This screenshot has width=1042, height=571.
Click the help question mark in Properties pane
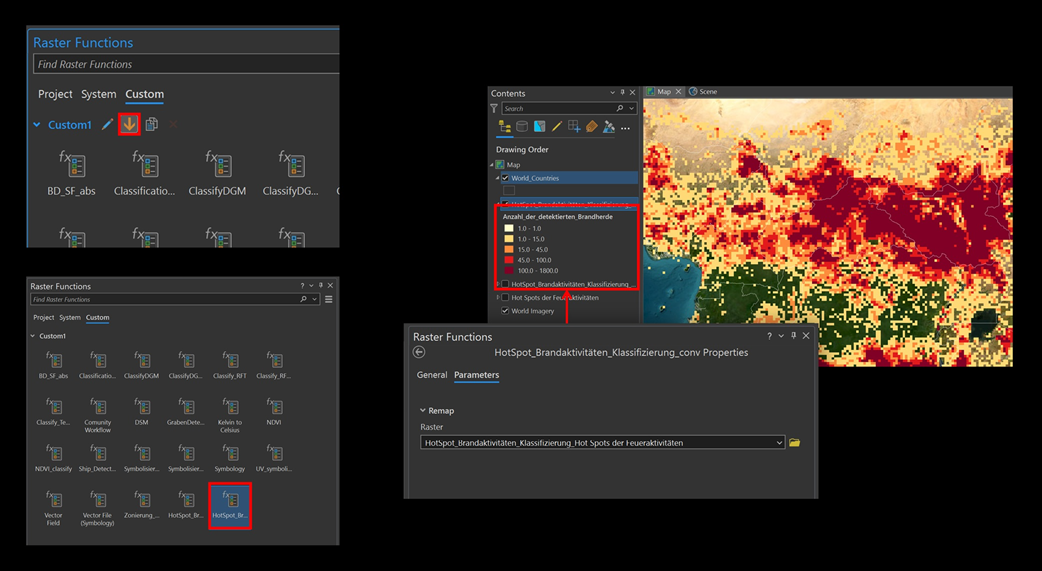770,336
